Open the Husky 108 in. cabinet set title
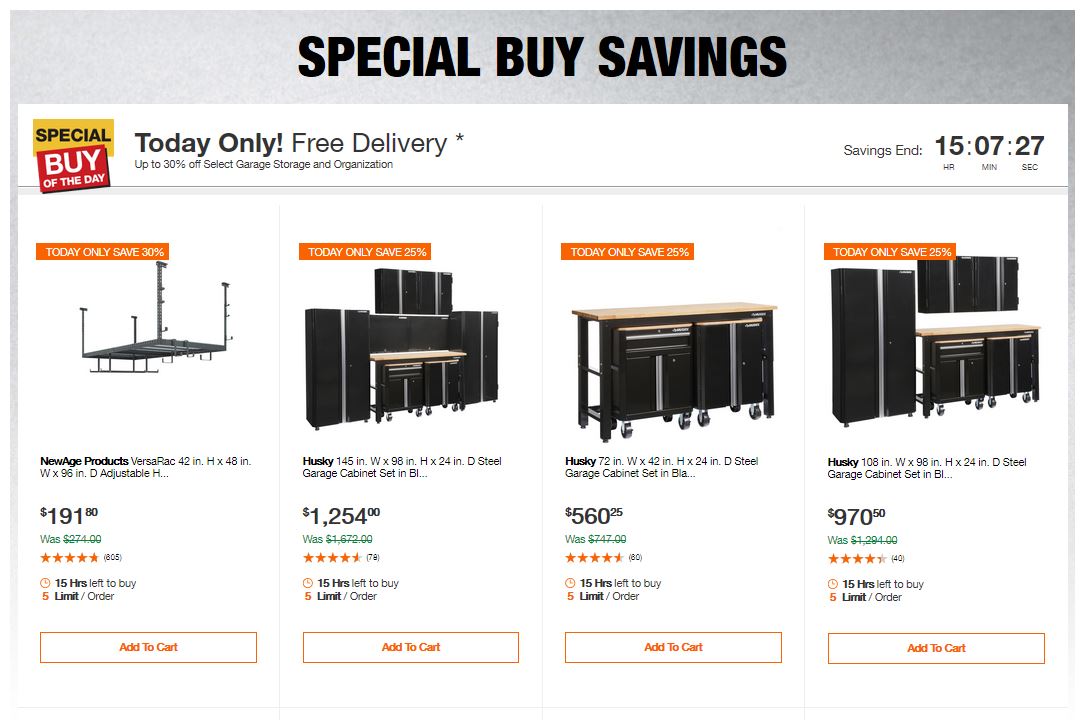The image size is (1085, 720). pyautogui.click(x=927, y=468)
